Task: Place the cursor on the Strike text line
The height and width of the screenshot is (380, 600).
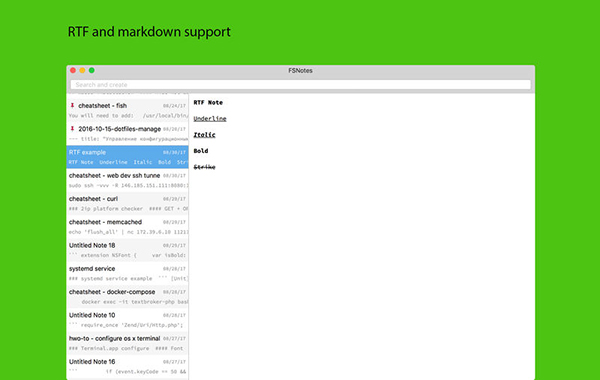Action: click(x=204, y=167)
